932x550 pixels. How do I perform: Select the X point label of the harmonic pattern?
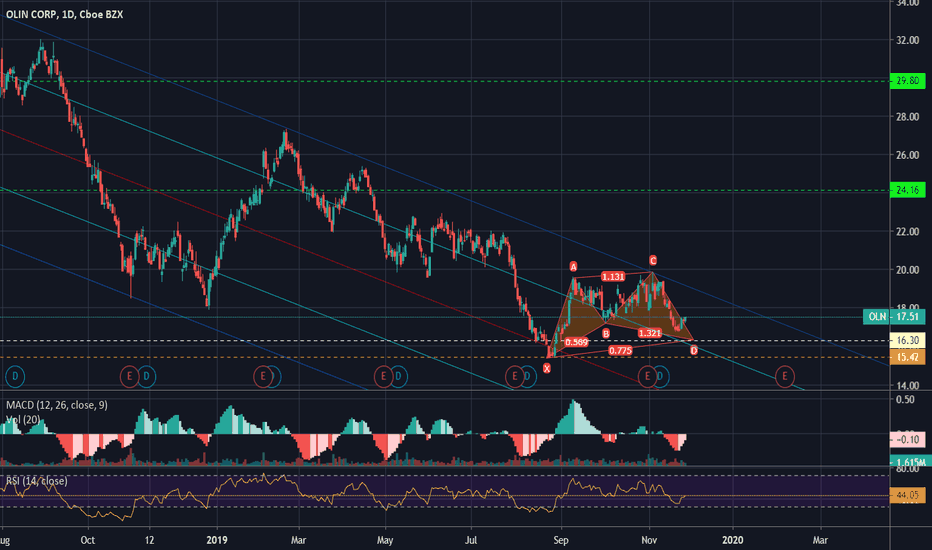tap(547, 368)
